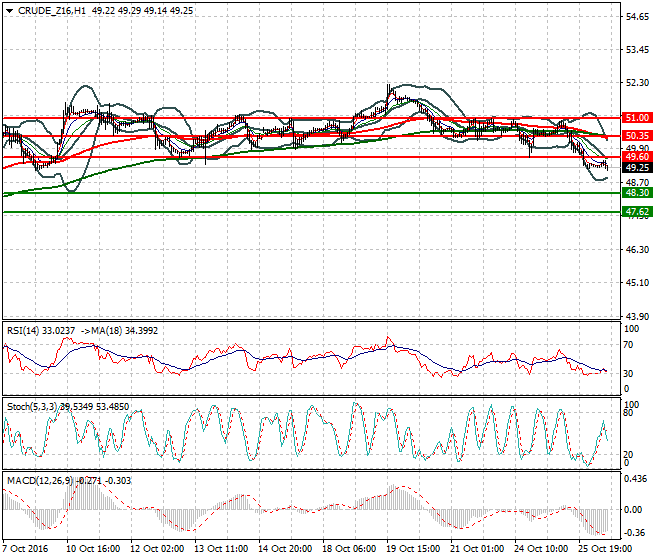Select the 24 Oct 10:00 time label

point(541,549)
